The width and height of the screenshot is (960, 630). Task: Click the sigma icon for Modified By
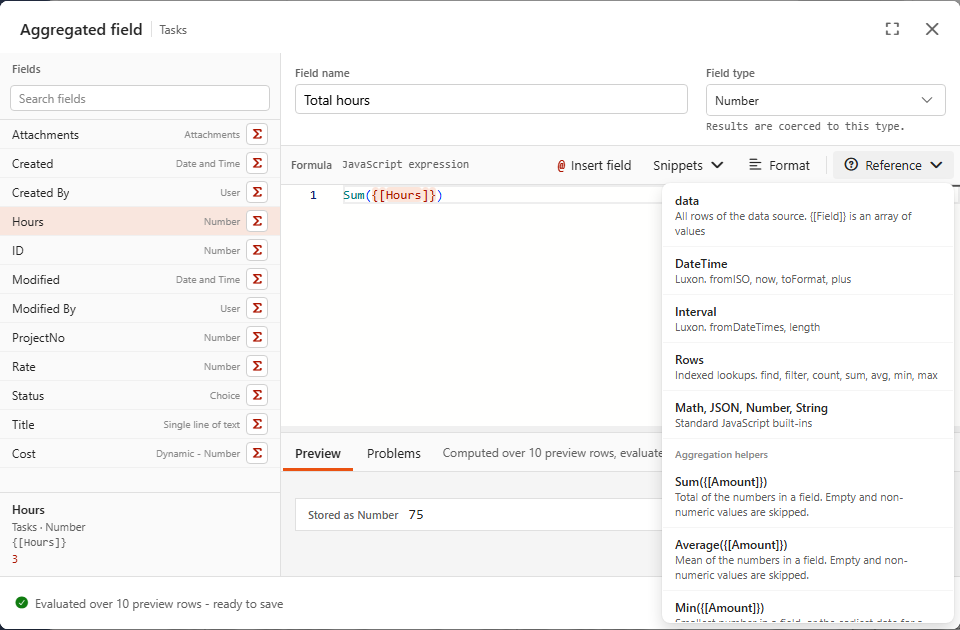[x=257, y=308]
